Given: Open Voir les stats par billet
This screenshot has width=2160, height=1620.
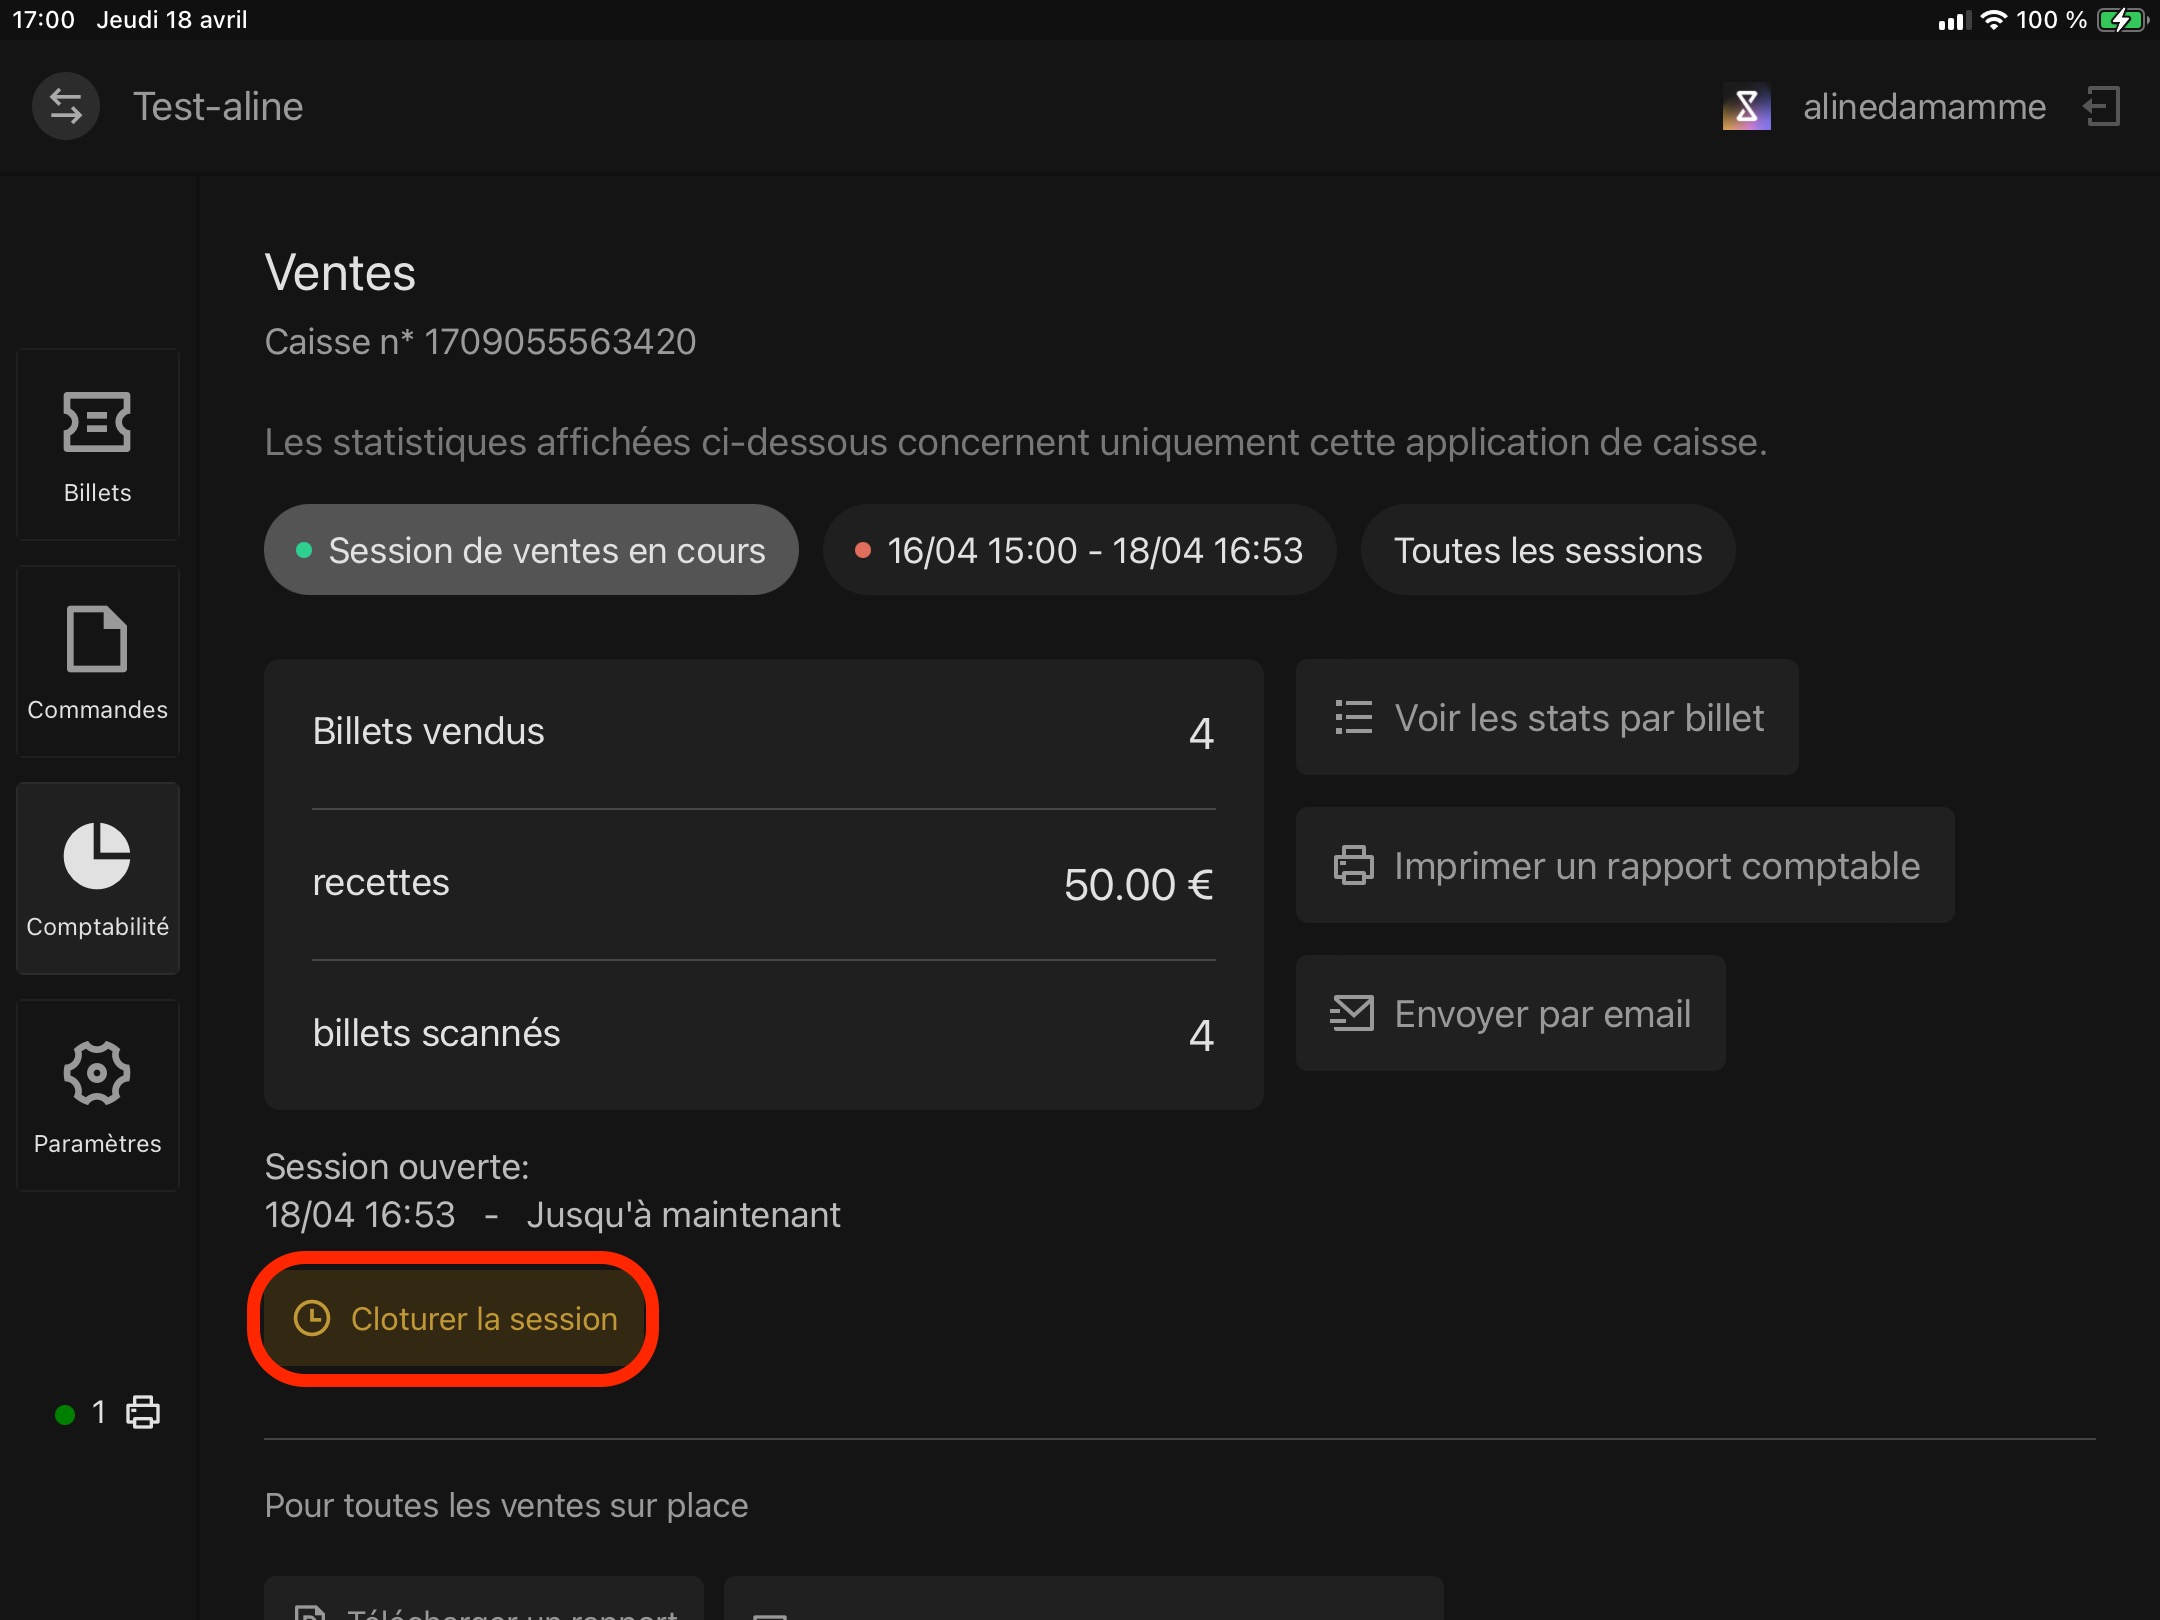Looking at the screenshot, I should [1547, 717].
